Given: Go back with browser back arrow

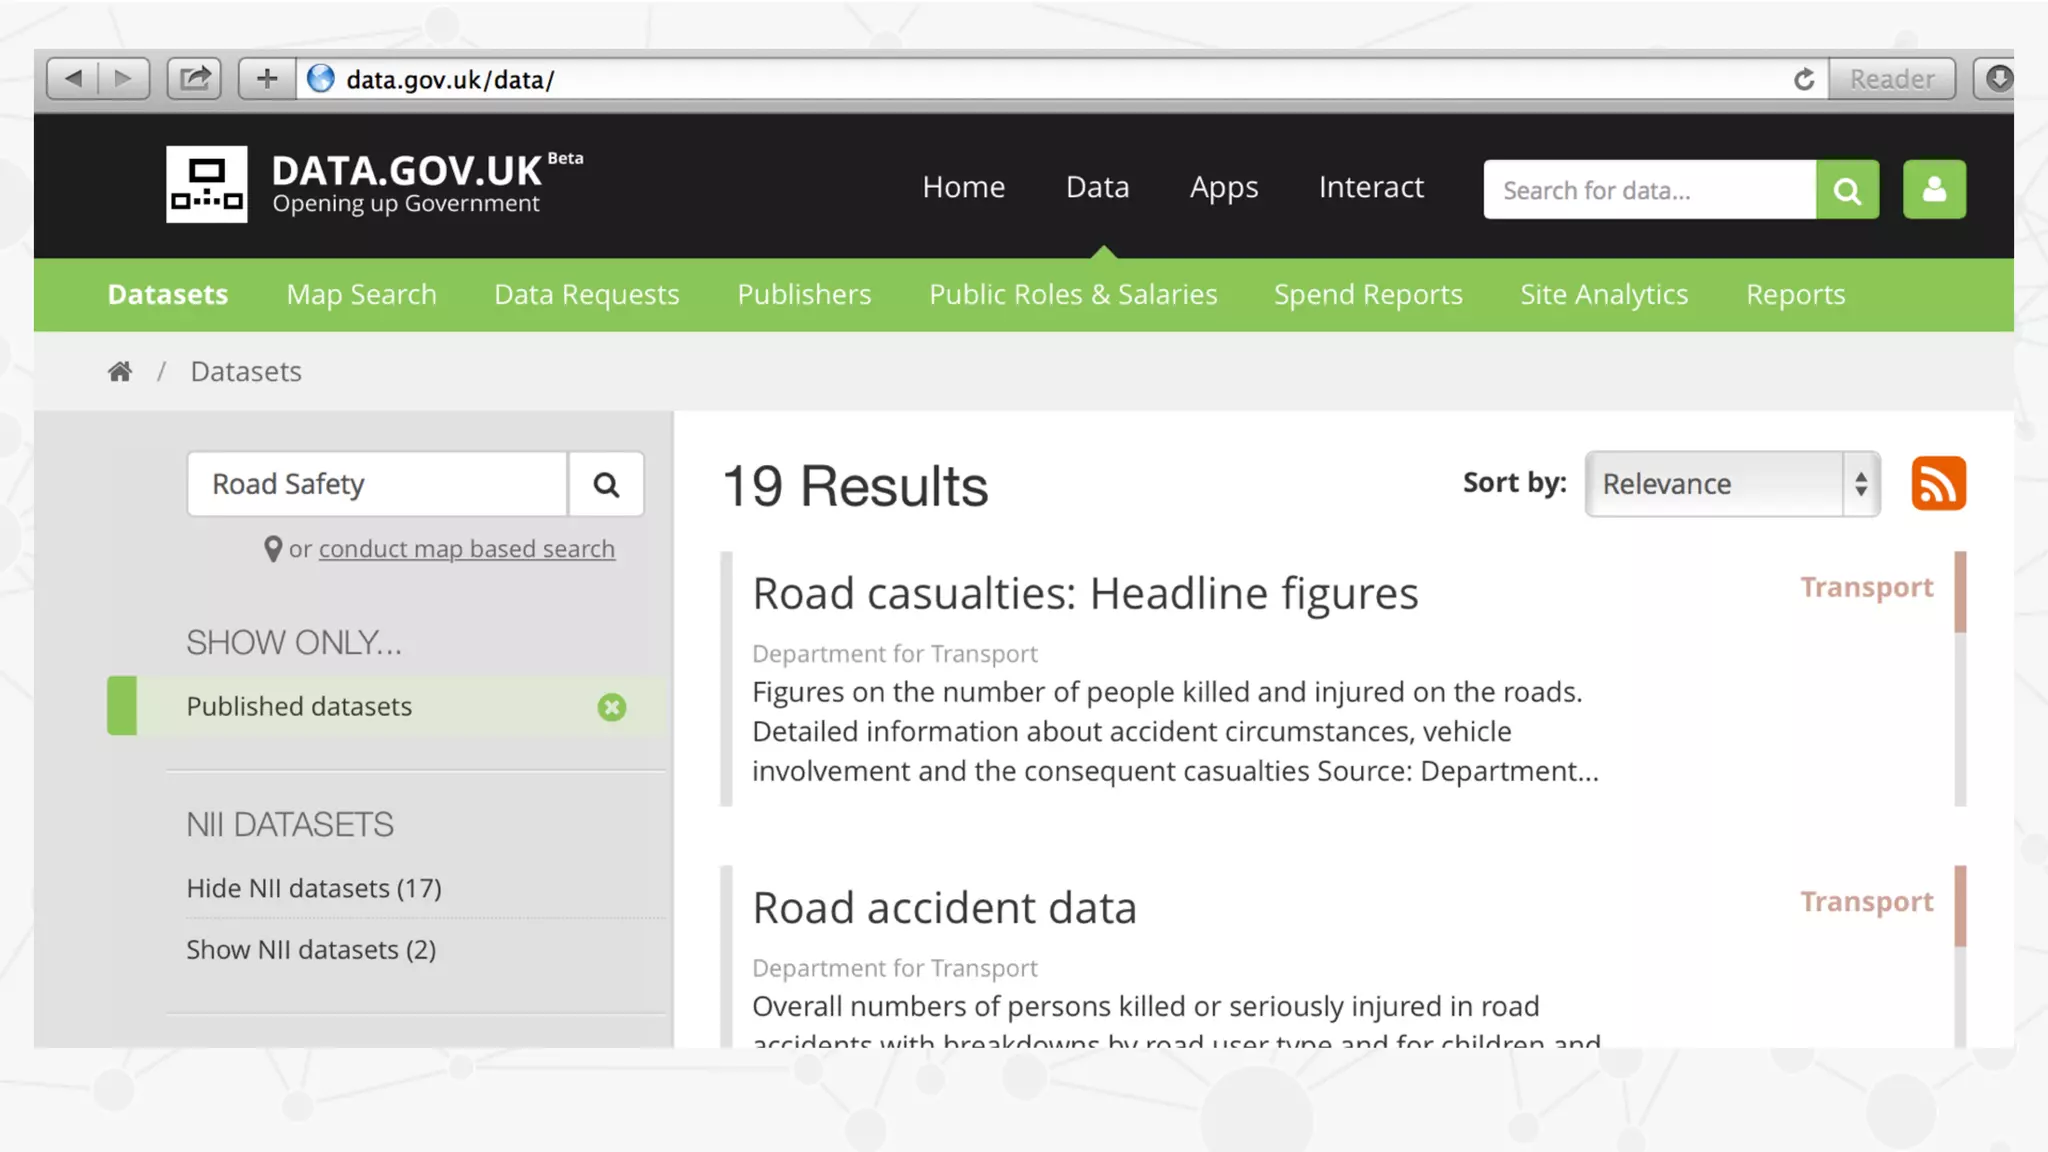Looking at the screenshot, I should coord(73,78).
